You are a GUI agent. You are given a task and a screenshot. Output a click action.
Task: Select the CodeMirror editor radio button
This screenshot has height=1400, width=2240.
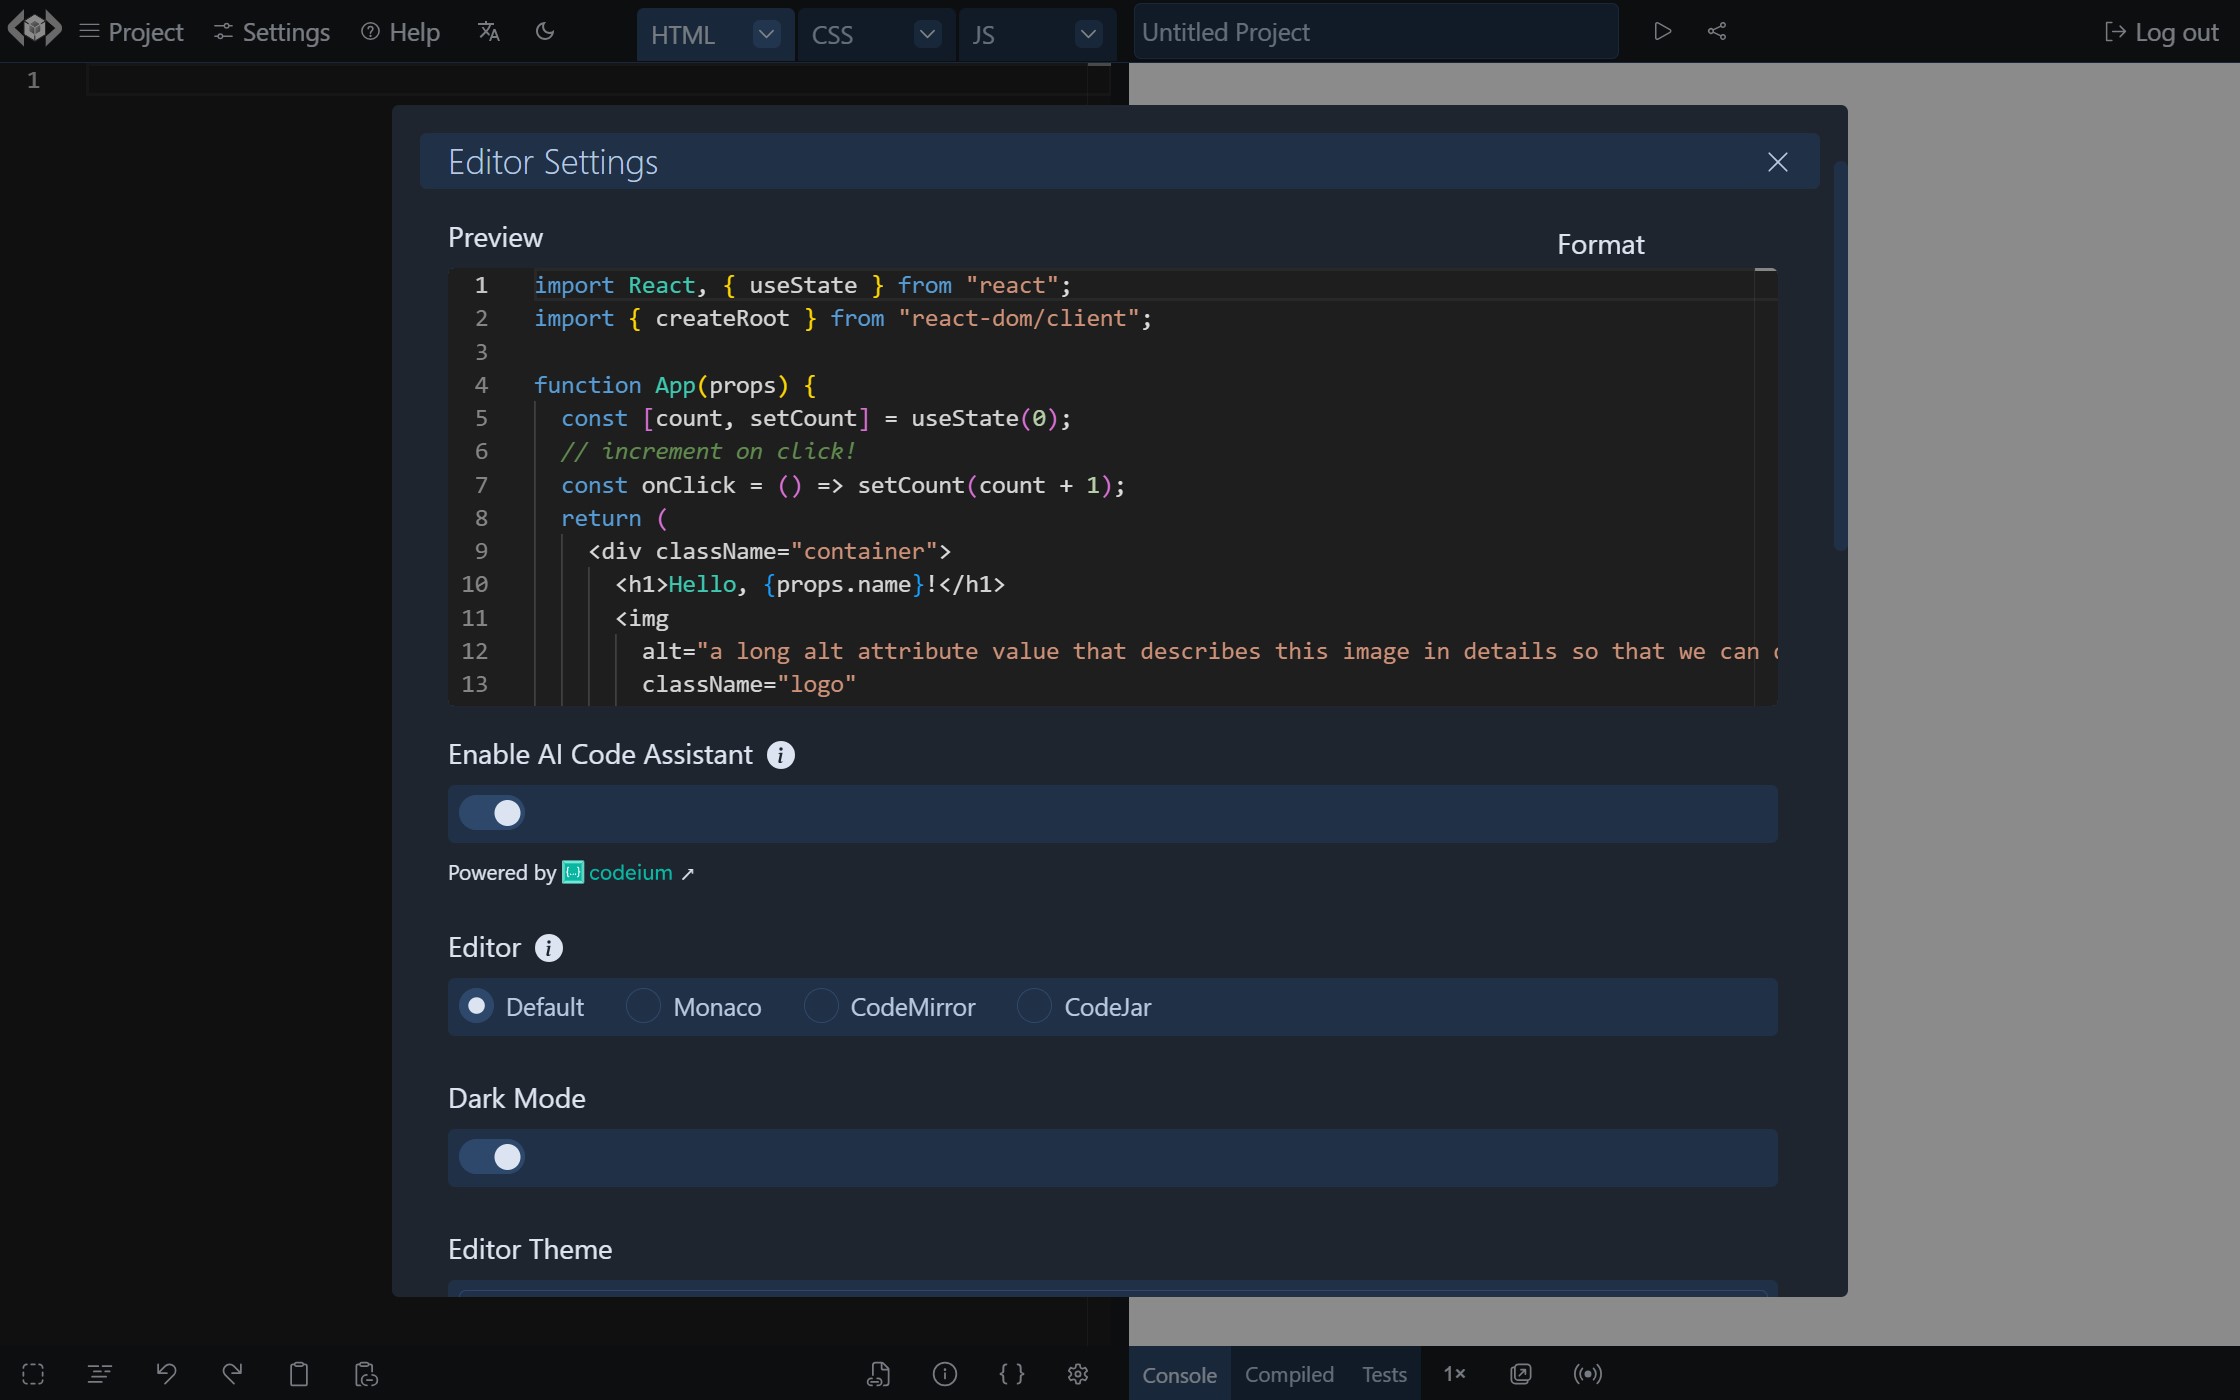pos(820,1006)
